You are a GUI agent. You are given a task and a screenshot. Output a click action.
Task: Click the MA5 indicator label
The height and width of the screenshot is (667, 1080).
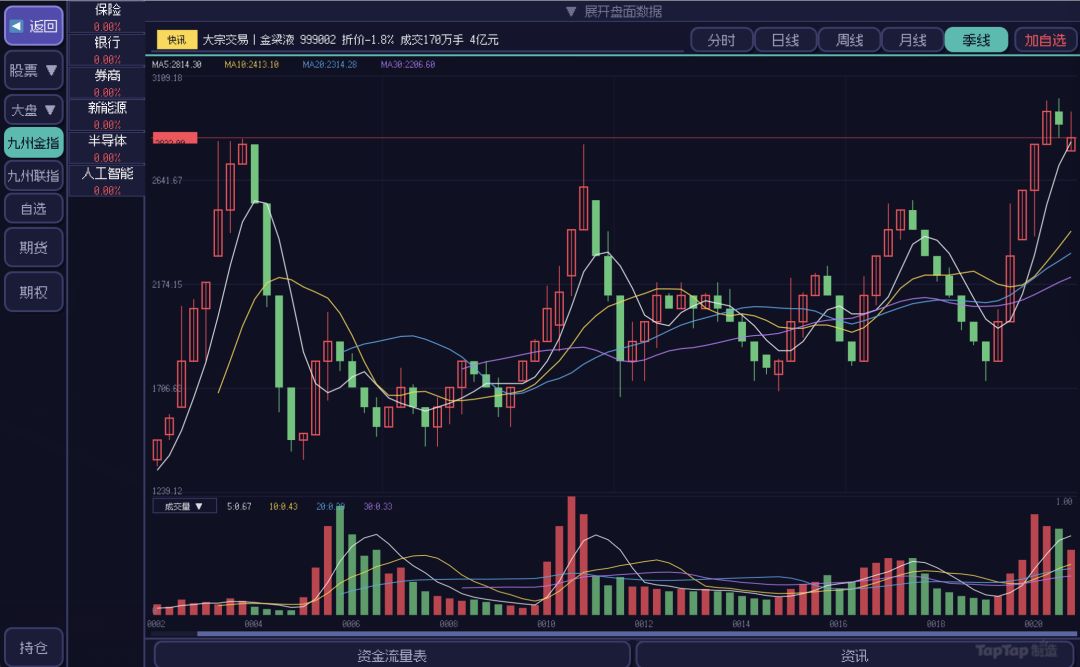click(x=177, y=65)
